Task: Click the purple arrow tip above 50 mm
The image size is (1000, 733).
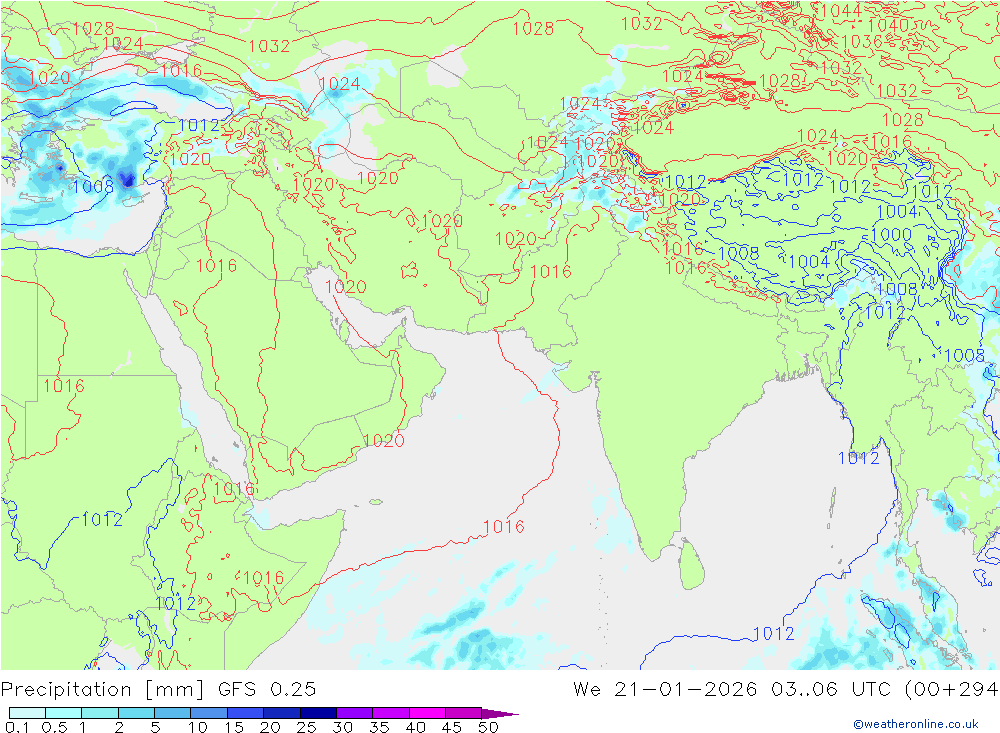Action: [x=501, y=713]
